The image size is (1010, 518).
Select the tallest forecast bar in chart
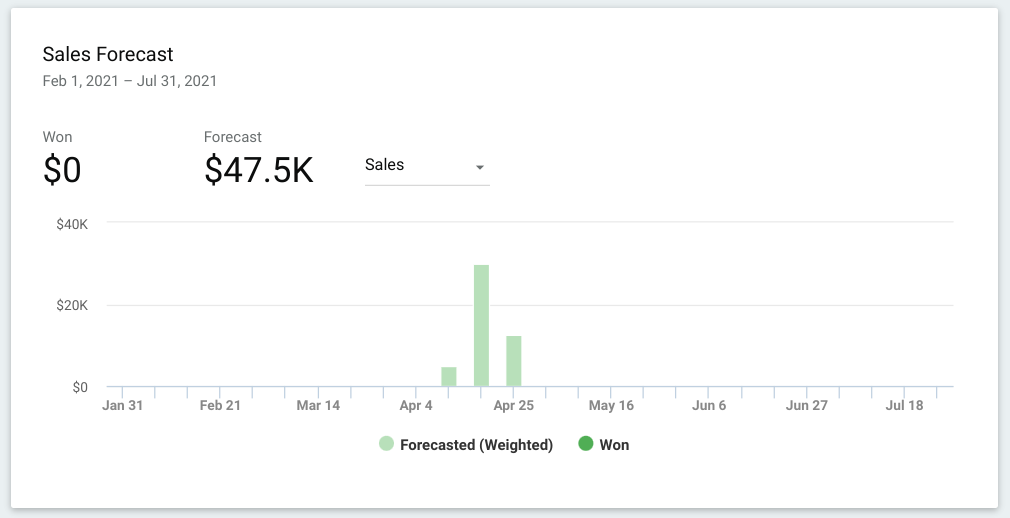(481, 325)
